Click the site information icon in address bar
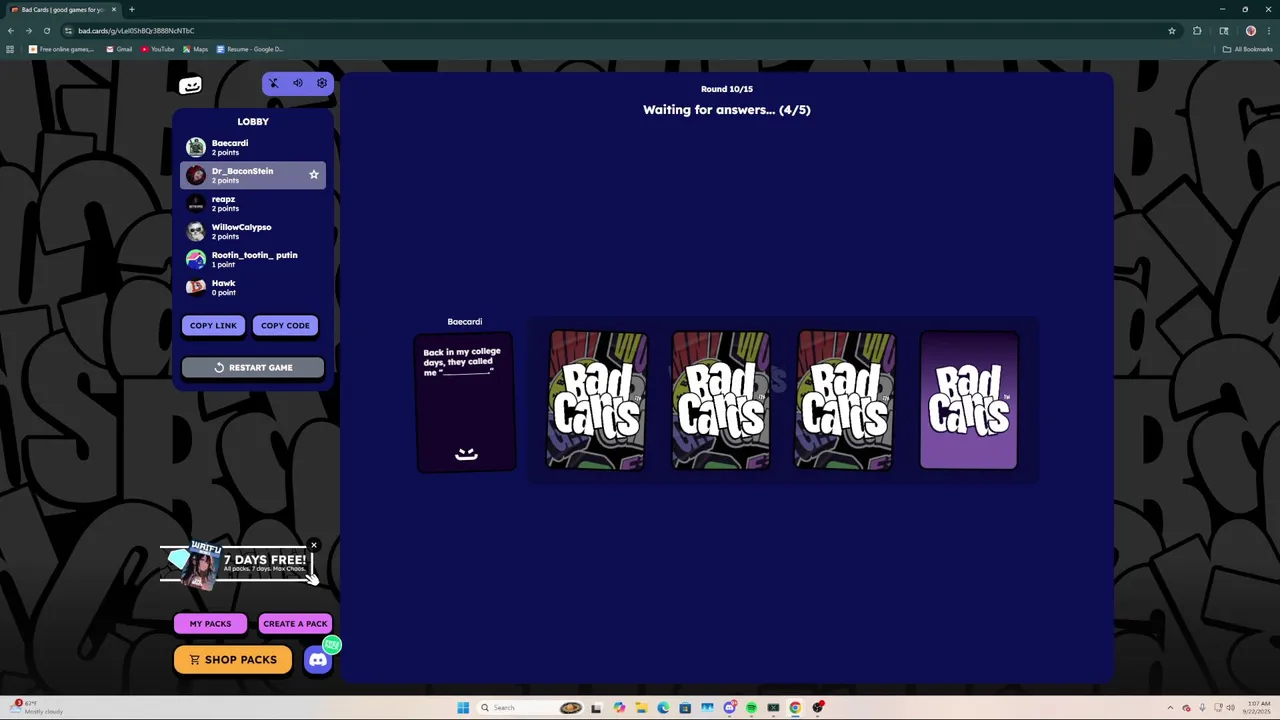The width and height of the screenshot is (1280, 720). (68, 31)
